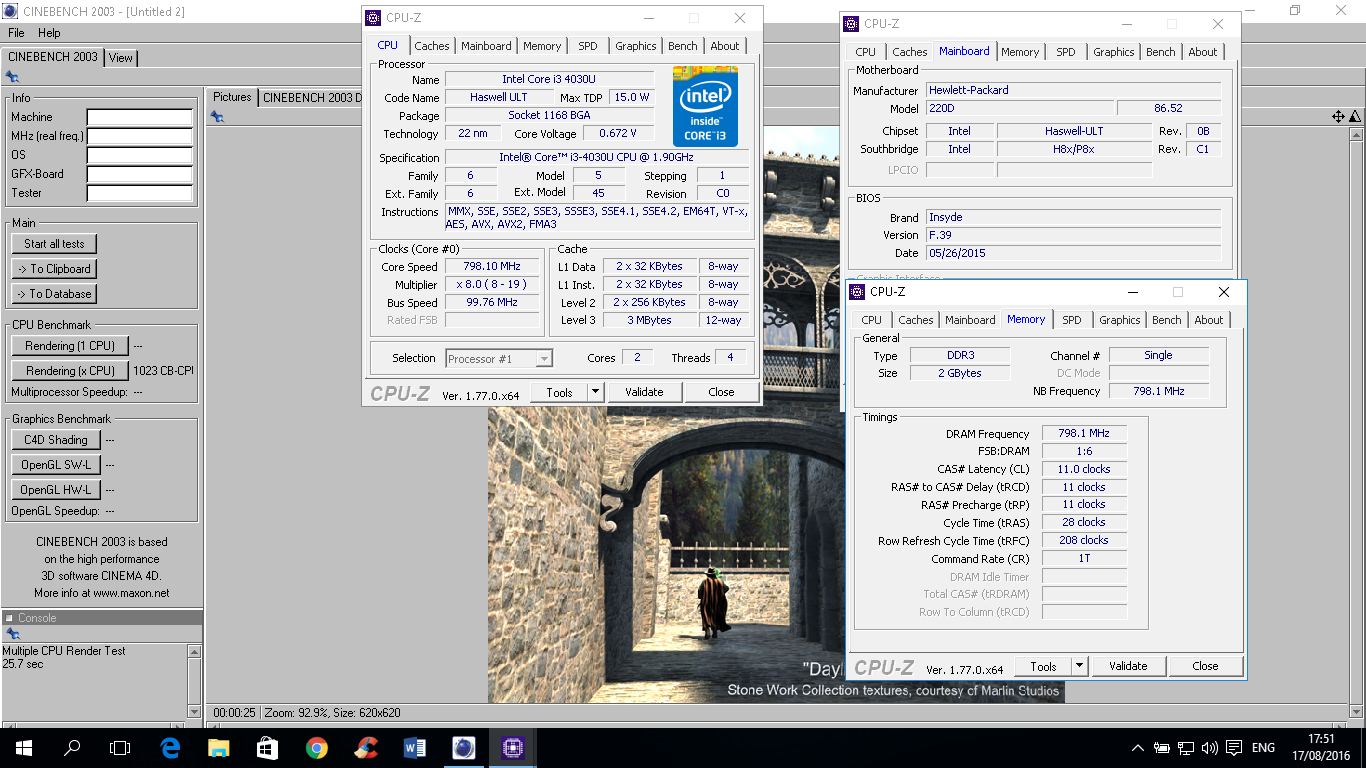The image size is (1366, 768).
Task: Run OpenGL SW-L benchmark
Action: click(x=56, y=465)
